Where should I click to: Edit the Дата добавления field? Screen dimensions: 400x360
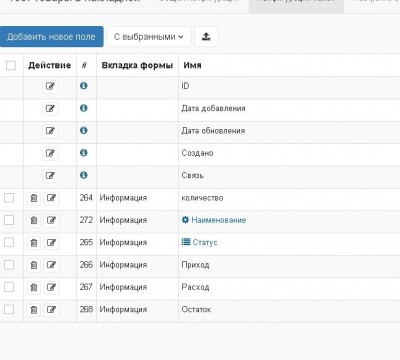50,109
